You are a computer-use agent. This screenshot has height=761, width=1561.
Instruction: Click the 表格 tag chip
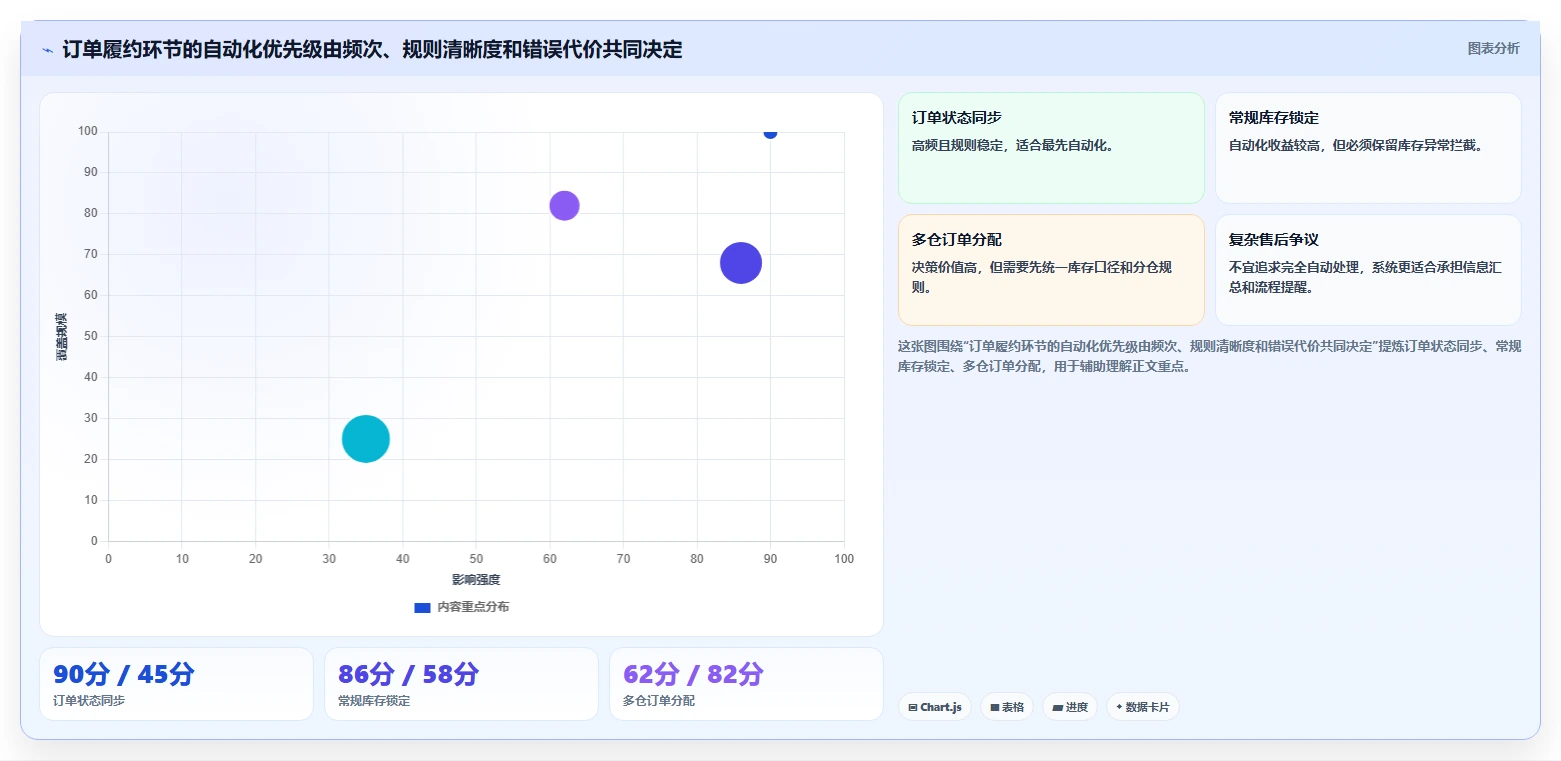1007,707
